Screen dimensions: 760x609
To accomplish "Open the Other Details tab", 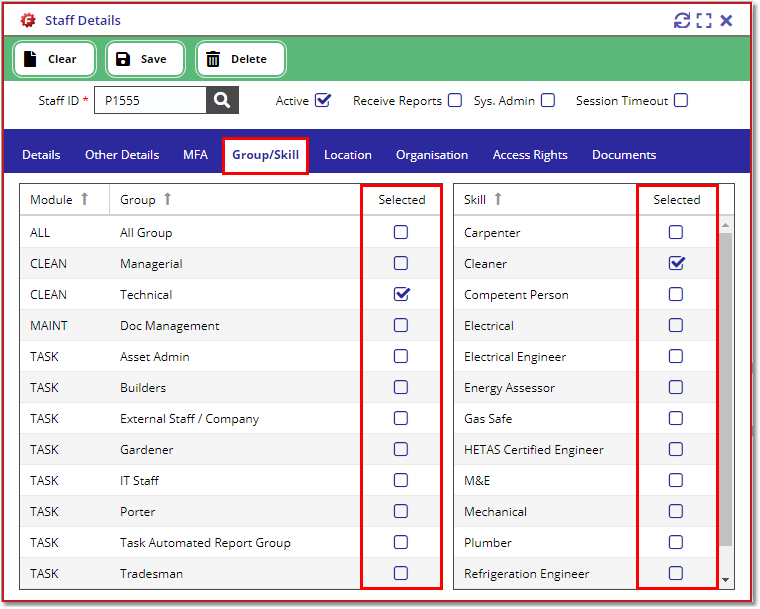I will [x=122, y=155].
